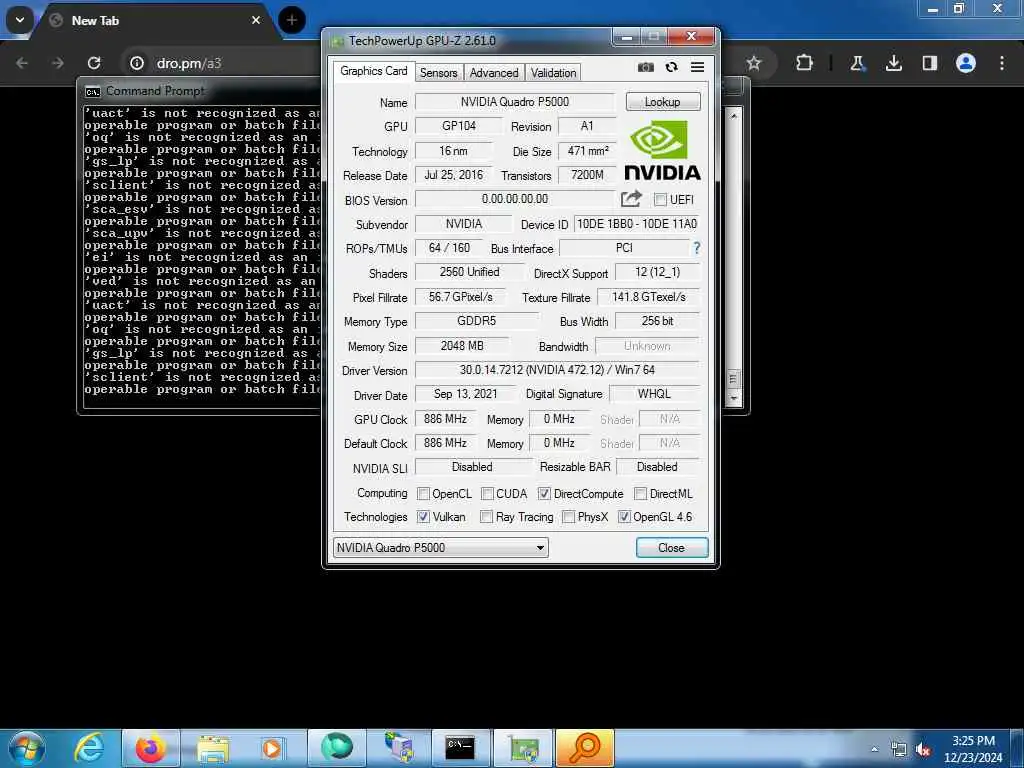Screen dimensions: 1024x768
Task: Click the clock showing 3:25 PM
Action: tap(972, 741)
